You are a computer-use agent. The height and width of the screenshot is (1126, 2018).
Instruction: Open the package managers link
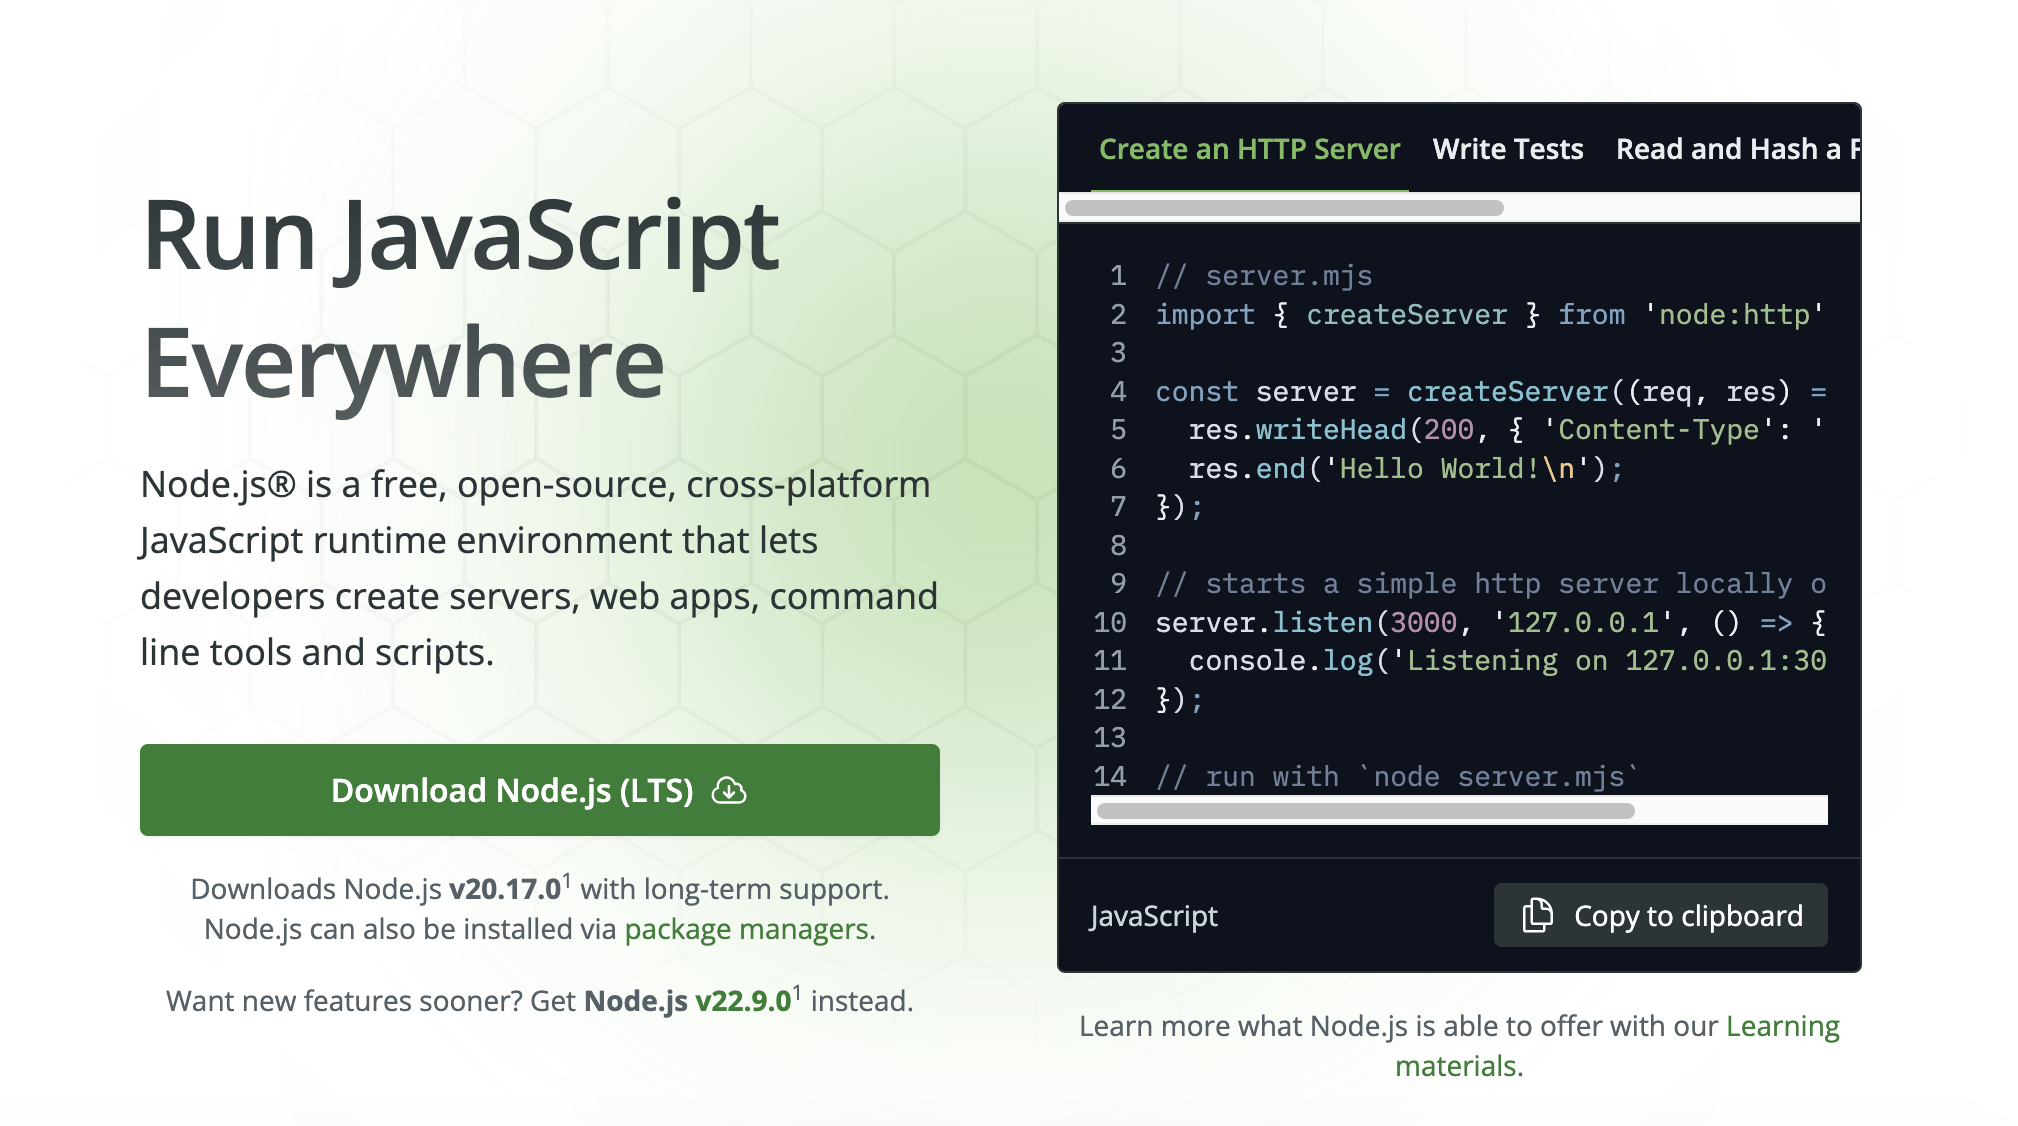[x=747, y=929]
